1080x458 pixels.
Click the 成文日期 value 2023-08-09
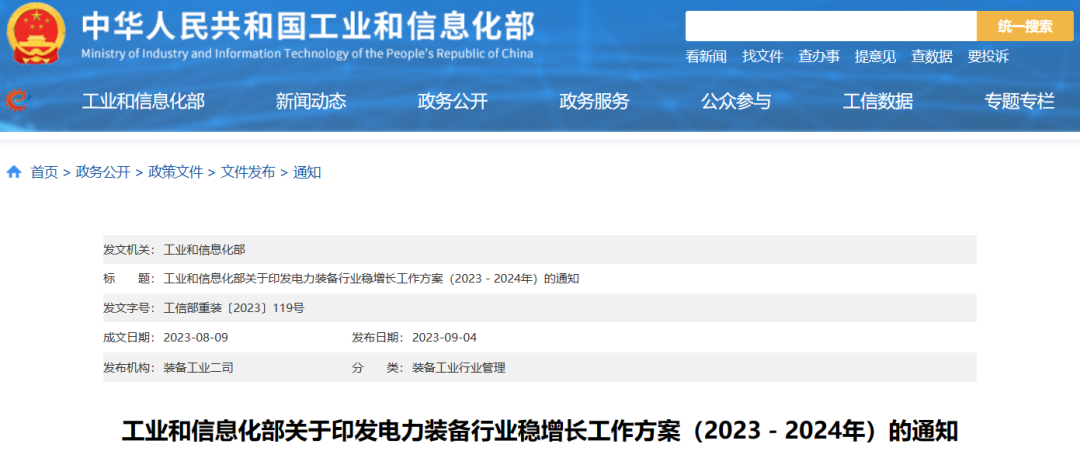tap(196, 337)
